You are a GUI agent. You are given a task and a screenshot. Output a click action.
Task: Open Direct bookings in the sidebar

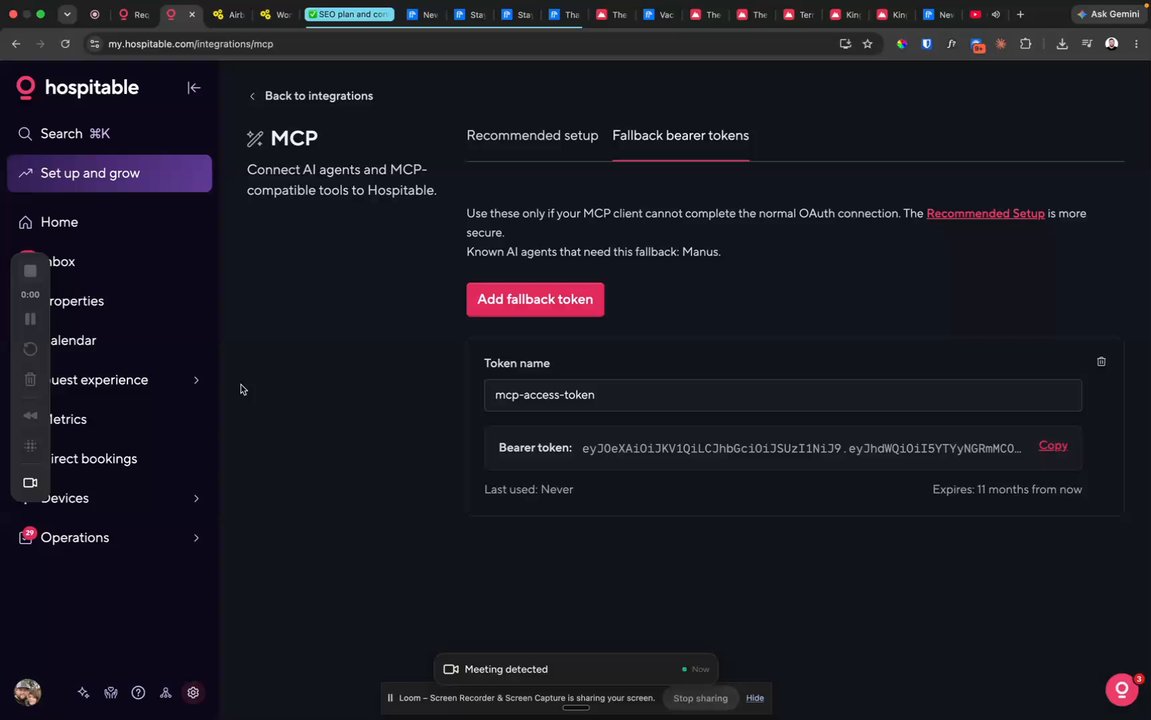(93, 459)
